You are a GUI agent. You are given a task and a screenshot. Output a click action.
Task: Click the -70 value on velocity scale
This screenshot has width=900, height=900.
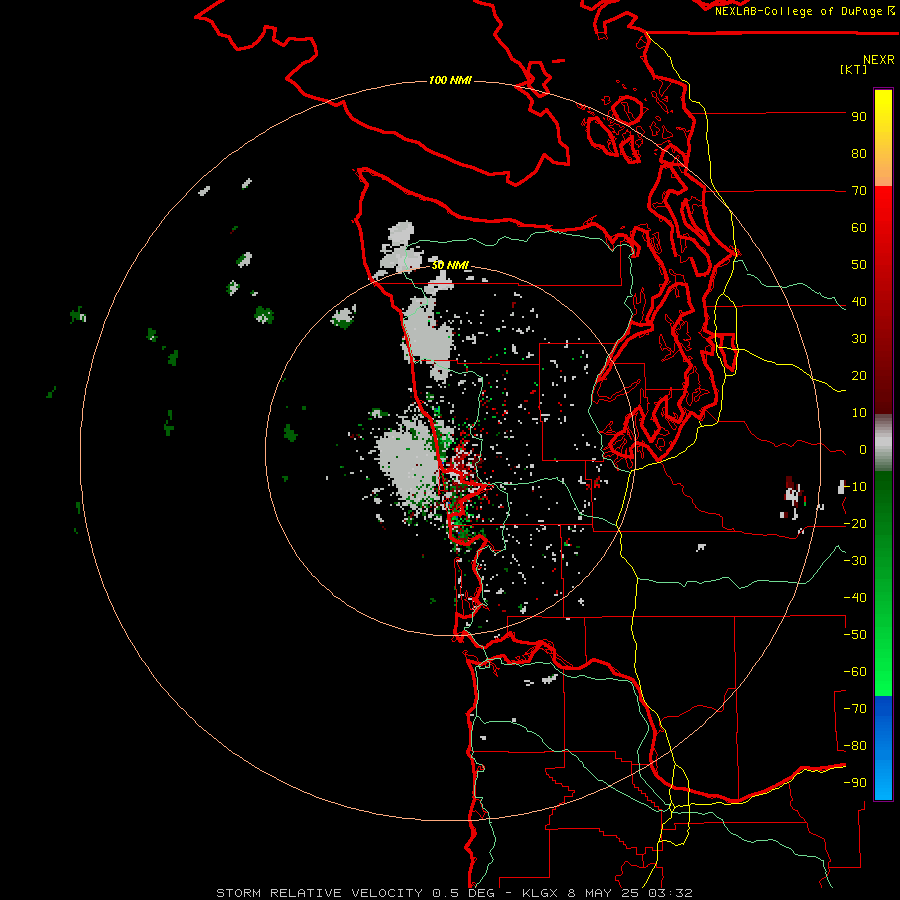855,709
